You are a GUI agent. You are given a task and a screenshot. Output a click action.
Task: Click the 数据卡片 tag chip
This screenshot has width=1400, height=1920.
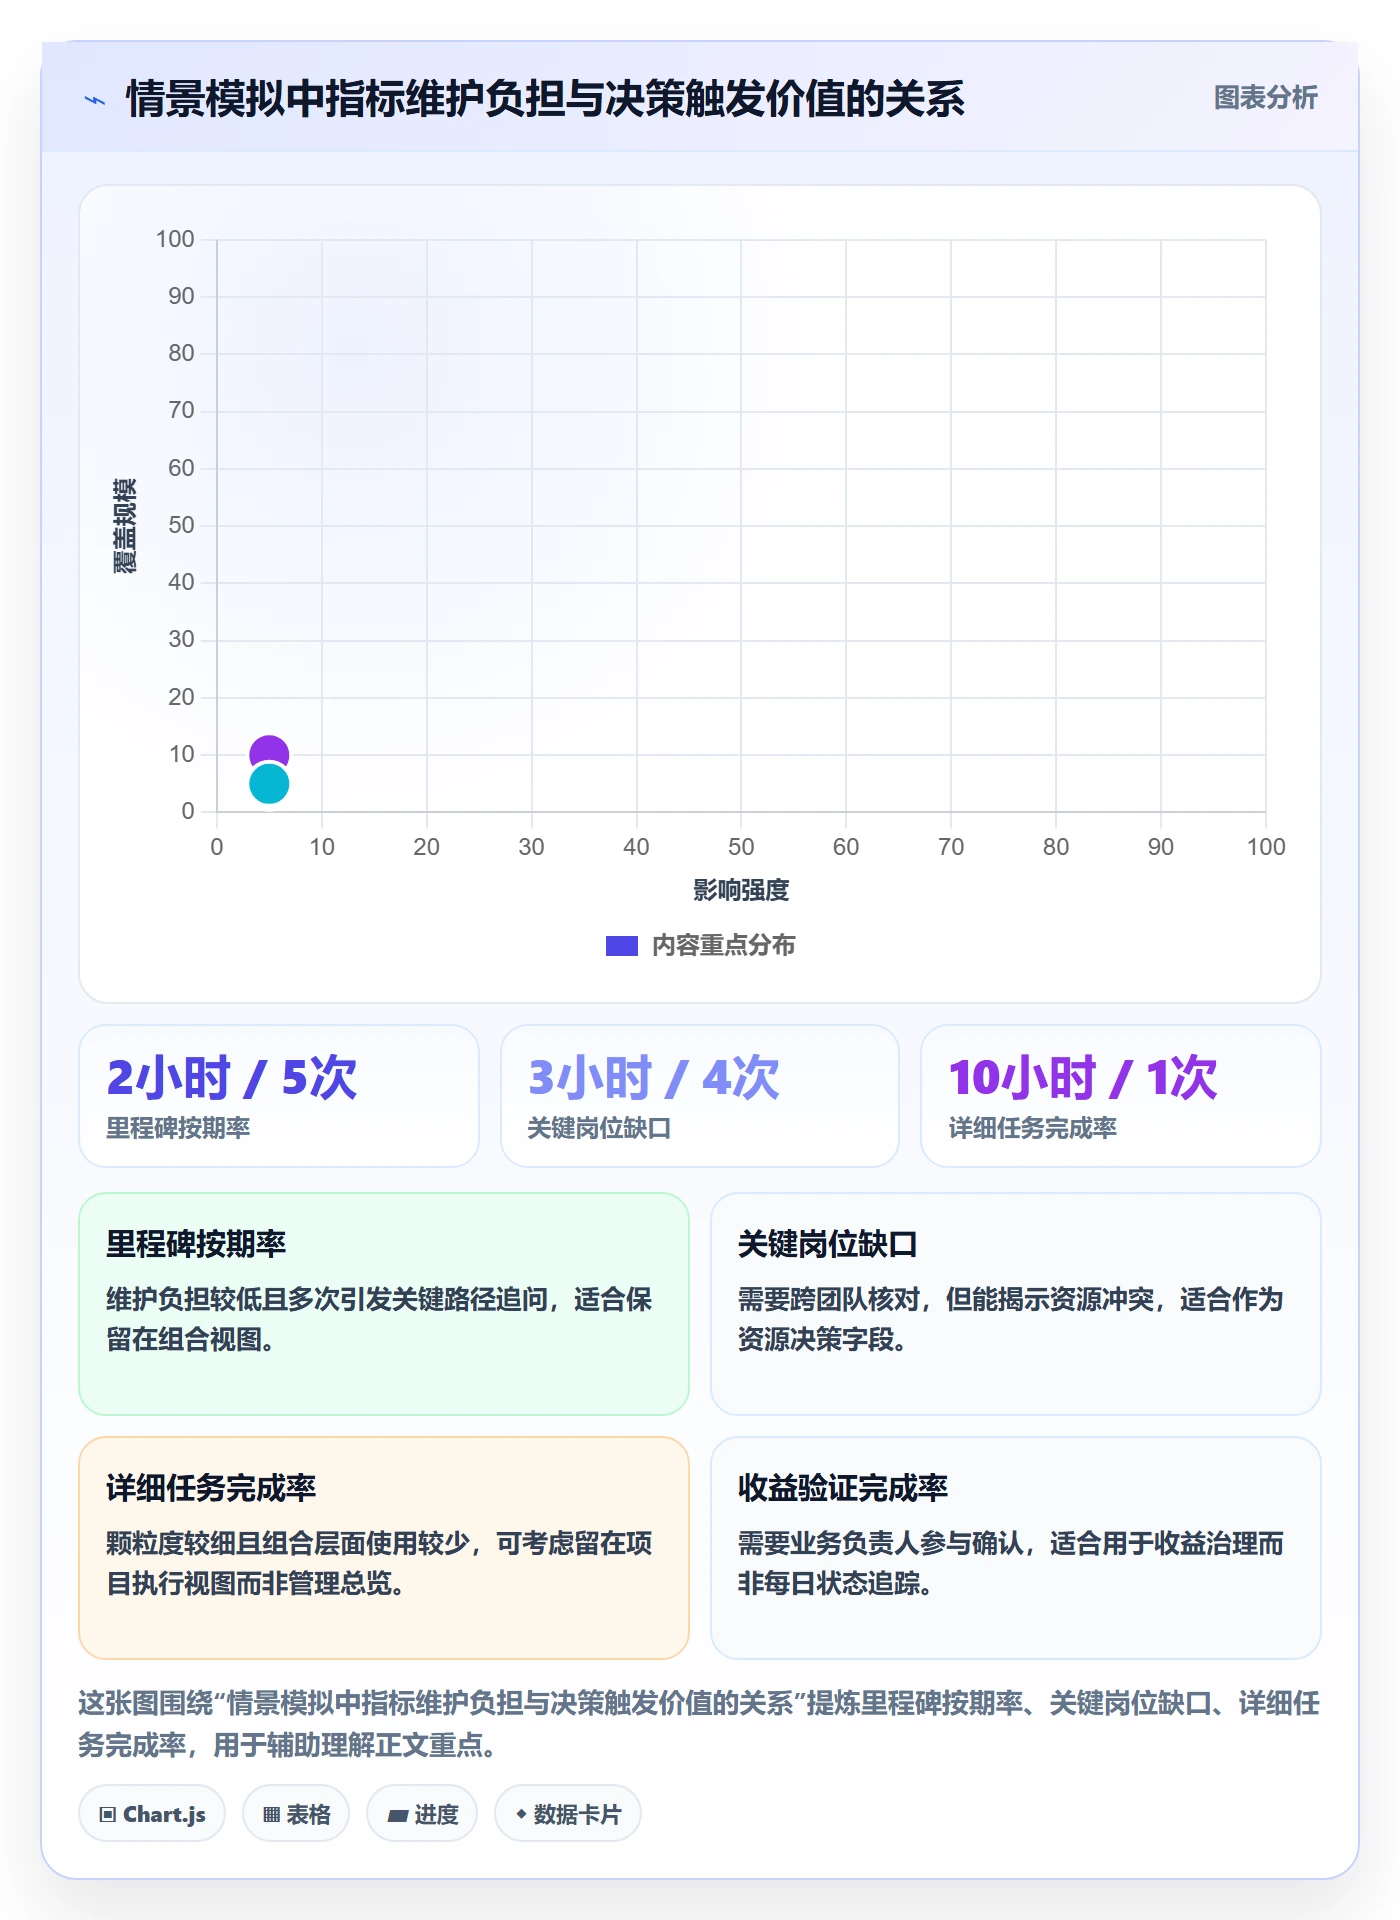(x=568, y=1814)
